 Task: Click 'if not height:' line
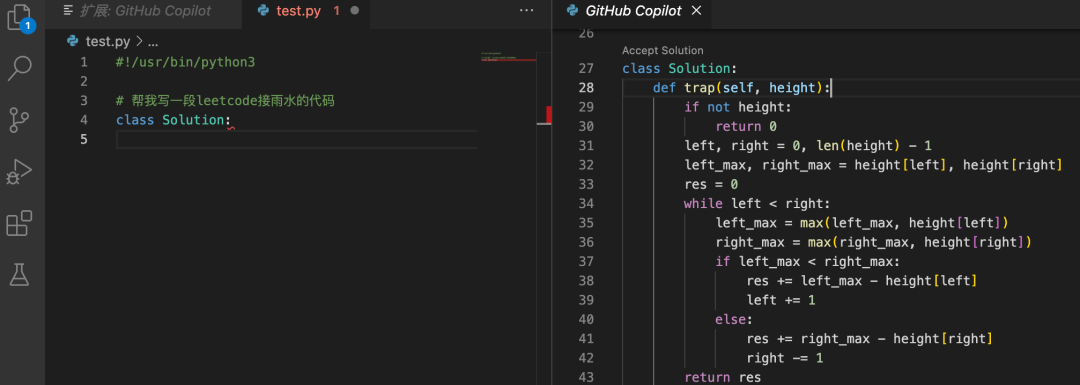point(738,107)
